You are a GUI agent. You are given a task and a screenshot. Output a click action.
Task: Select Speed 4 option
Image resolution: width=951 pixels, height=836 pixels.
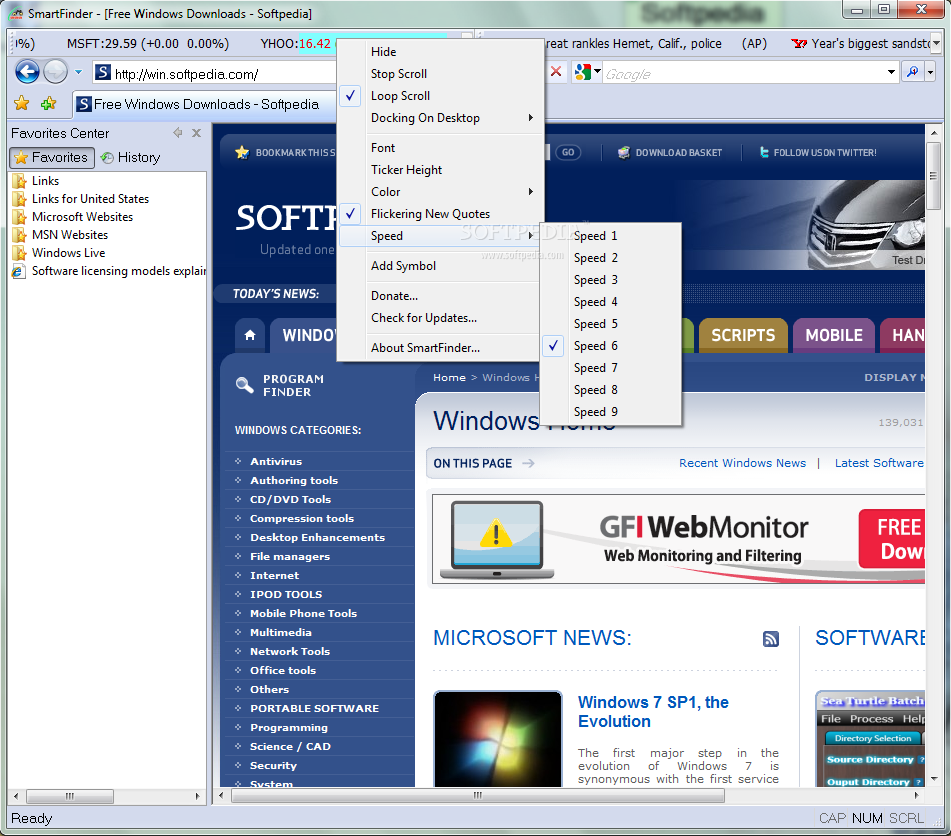click(x=611, y=302)
